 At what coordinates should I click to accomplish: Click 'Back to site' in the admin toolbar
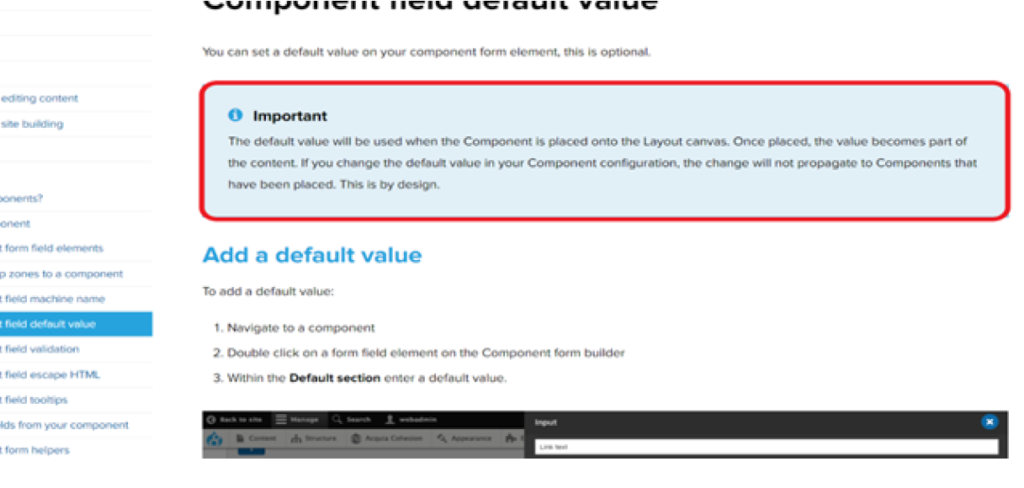coord(232,419)
